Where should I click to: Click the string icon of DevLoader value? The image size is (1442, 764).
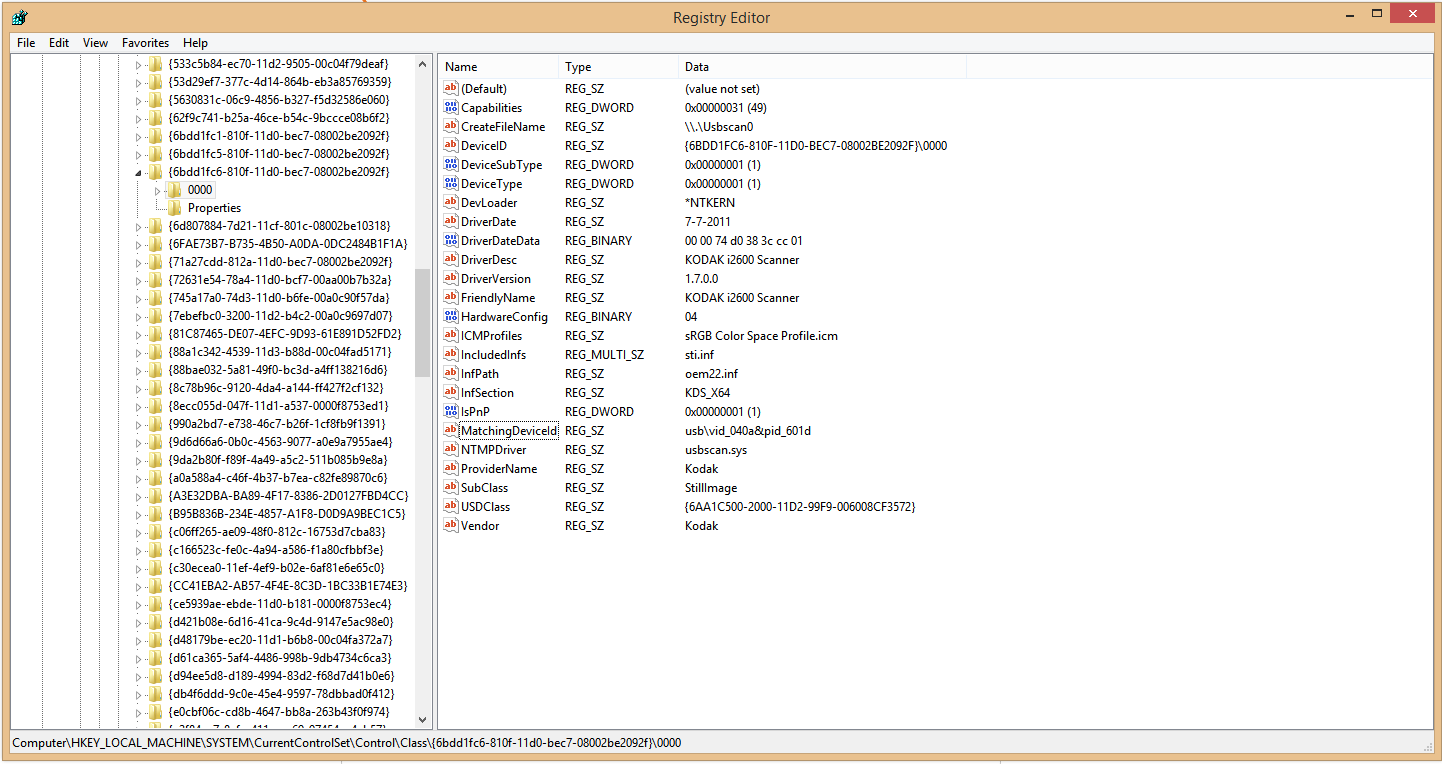coord(450,203)
